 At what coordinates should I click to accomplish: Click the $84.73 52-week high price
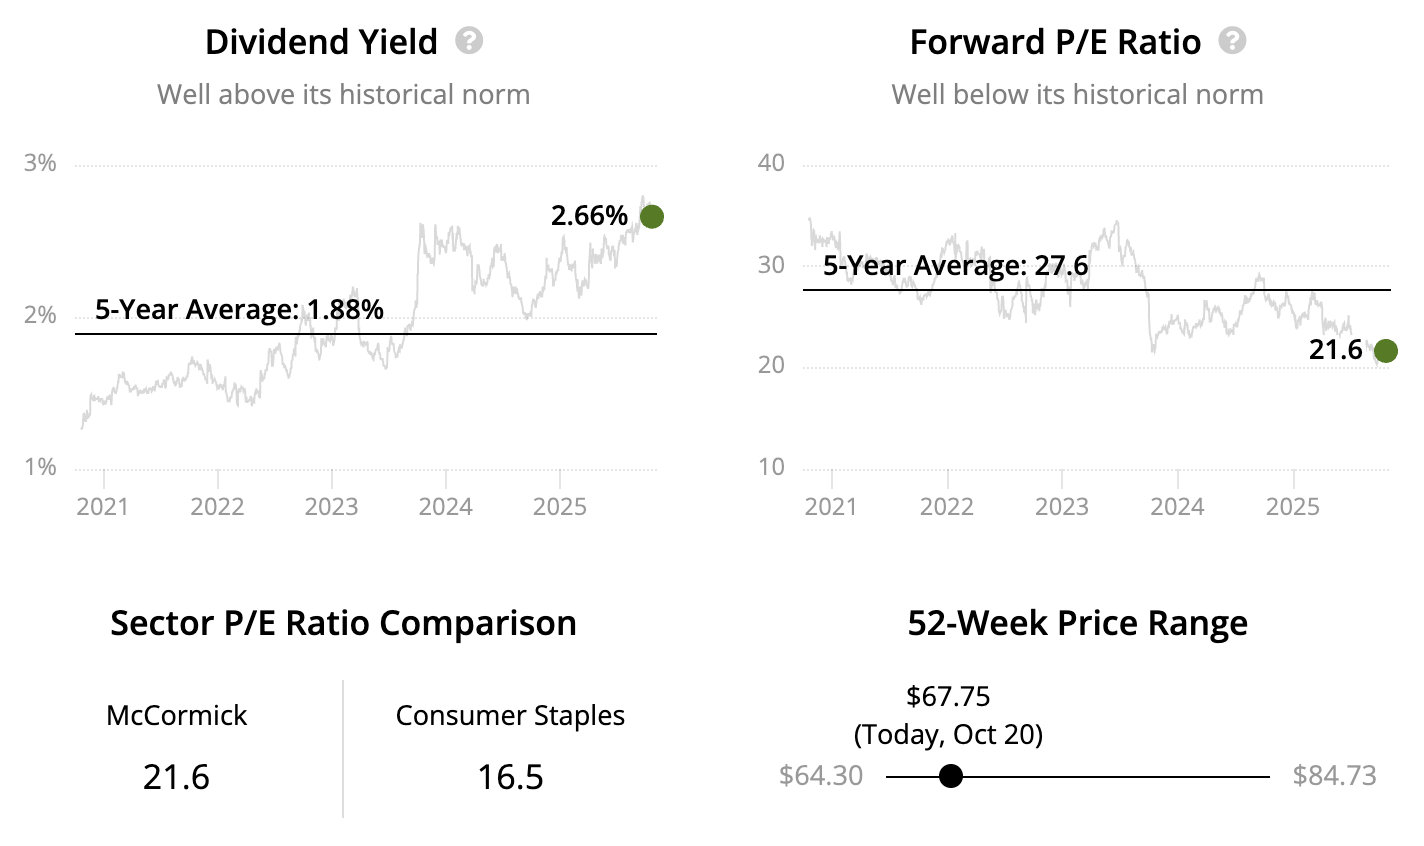[x=1334, y=776]
